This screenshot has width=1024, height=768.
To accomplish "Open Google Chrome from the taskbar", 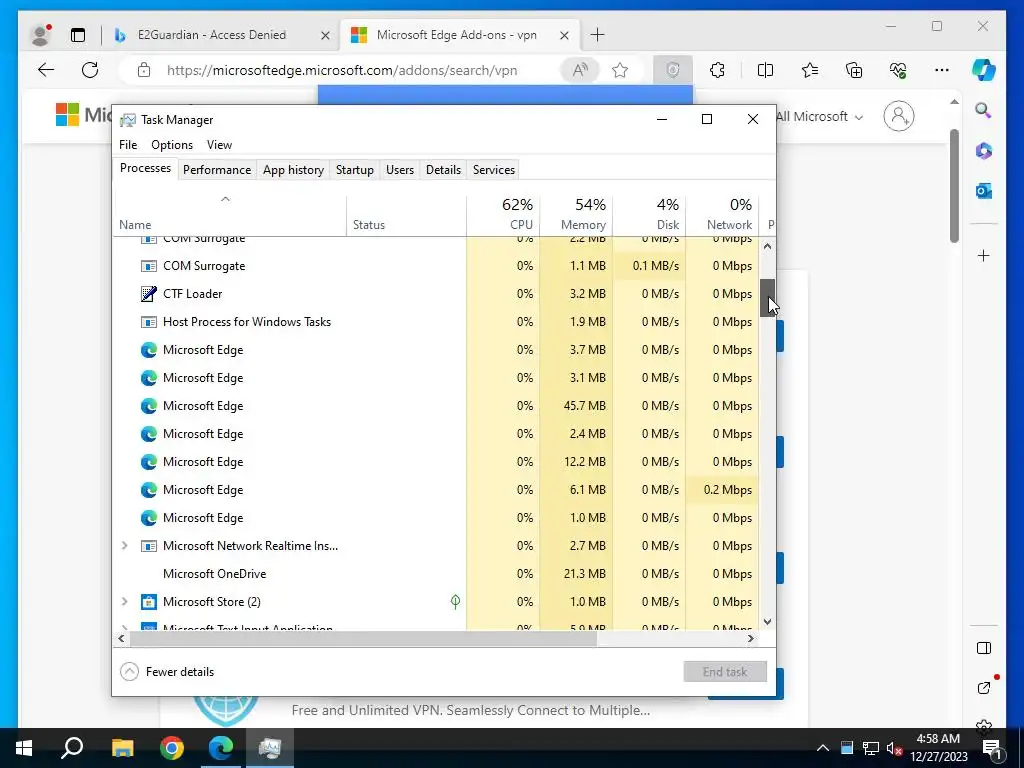I will 172,748.
